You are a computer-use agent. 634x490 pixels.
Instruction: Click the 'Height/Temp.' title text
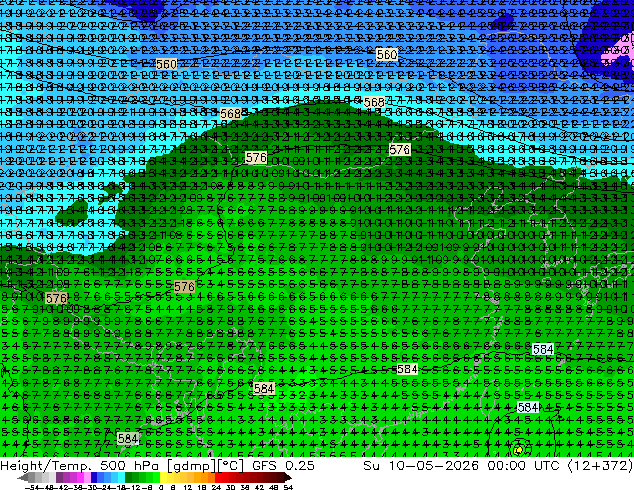click(x=44, y=465)
